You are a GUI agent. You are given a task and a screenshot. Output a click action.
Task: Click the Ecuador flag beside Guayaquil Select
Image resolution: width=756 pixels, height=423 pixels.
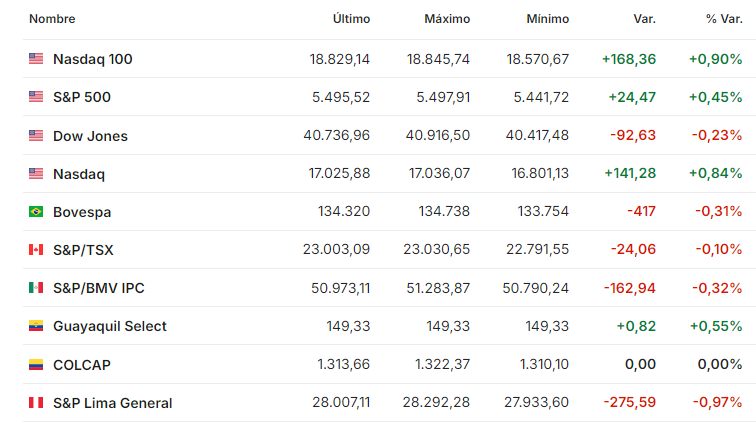coord(36,326)
